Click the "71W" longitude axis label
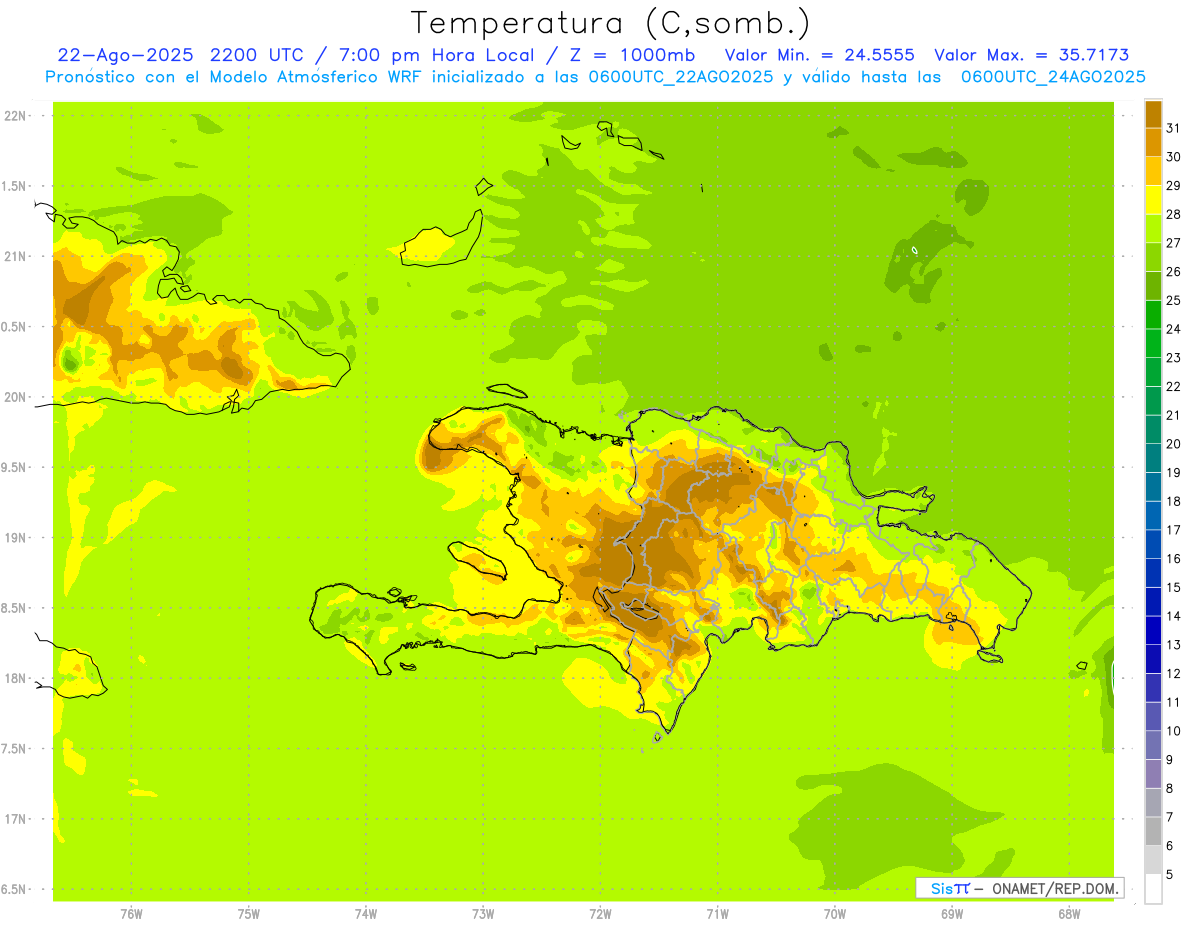 [x=717, y=913]
